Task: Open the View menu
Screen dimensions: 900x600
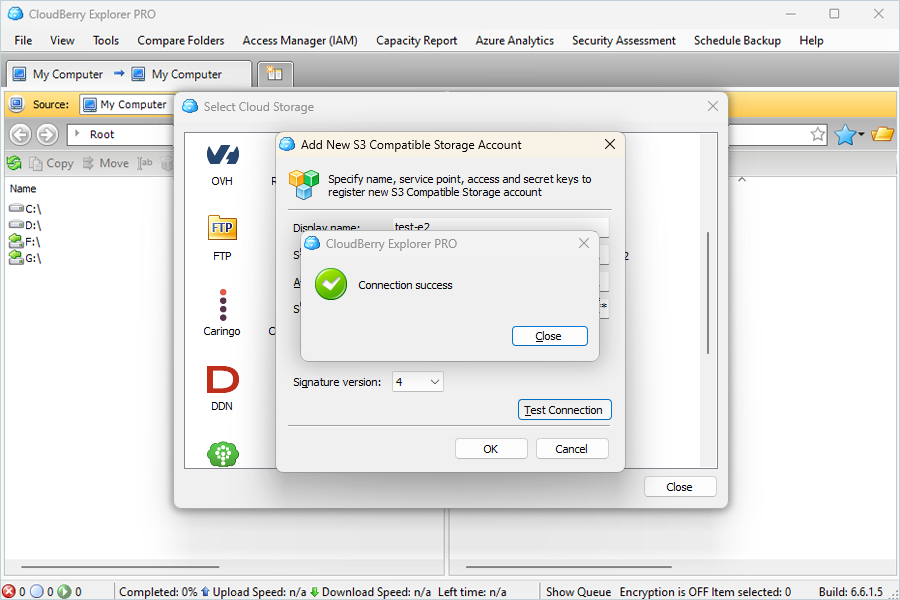Action: point(62,41)
